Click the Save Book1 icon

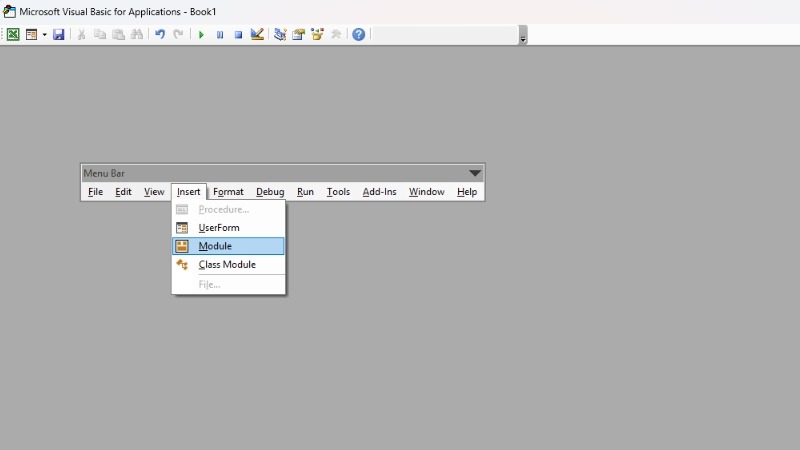point(59,34)
